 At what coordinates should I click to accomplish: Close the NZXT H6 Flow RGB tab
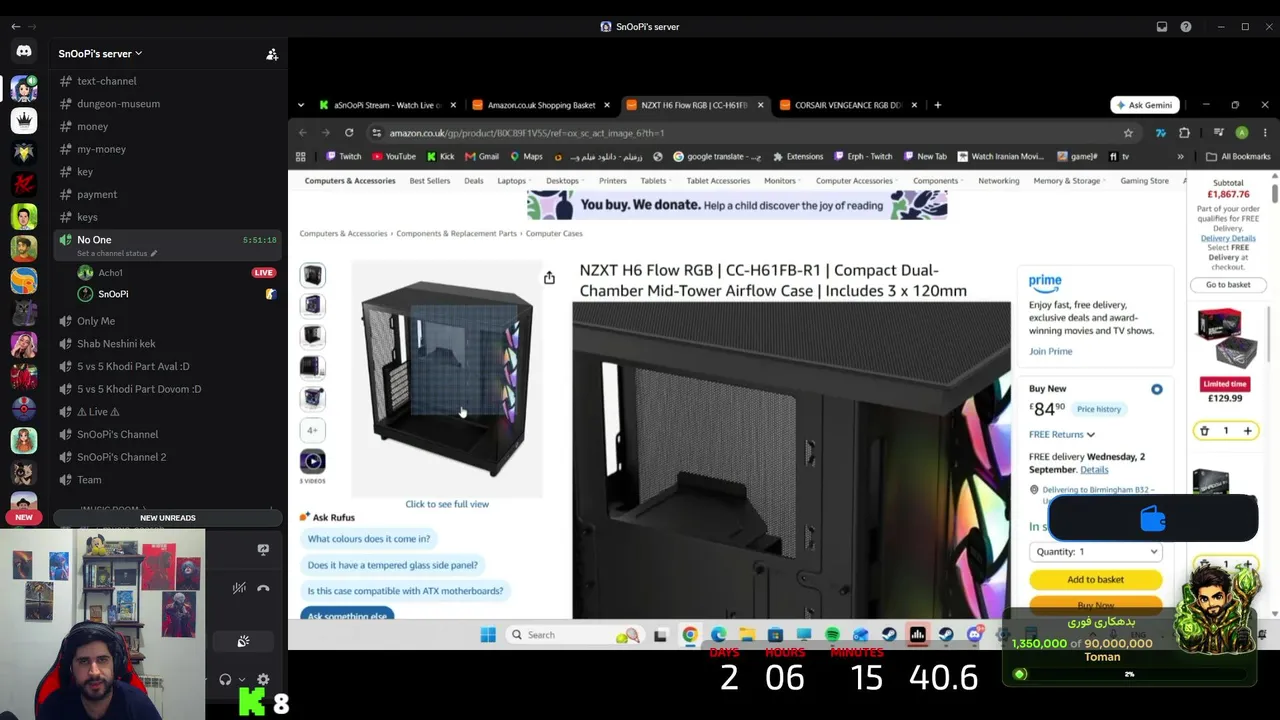(x=760, y=105)
